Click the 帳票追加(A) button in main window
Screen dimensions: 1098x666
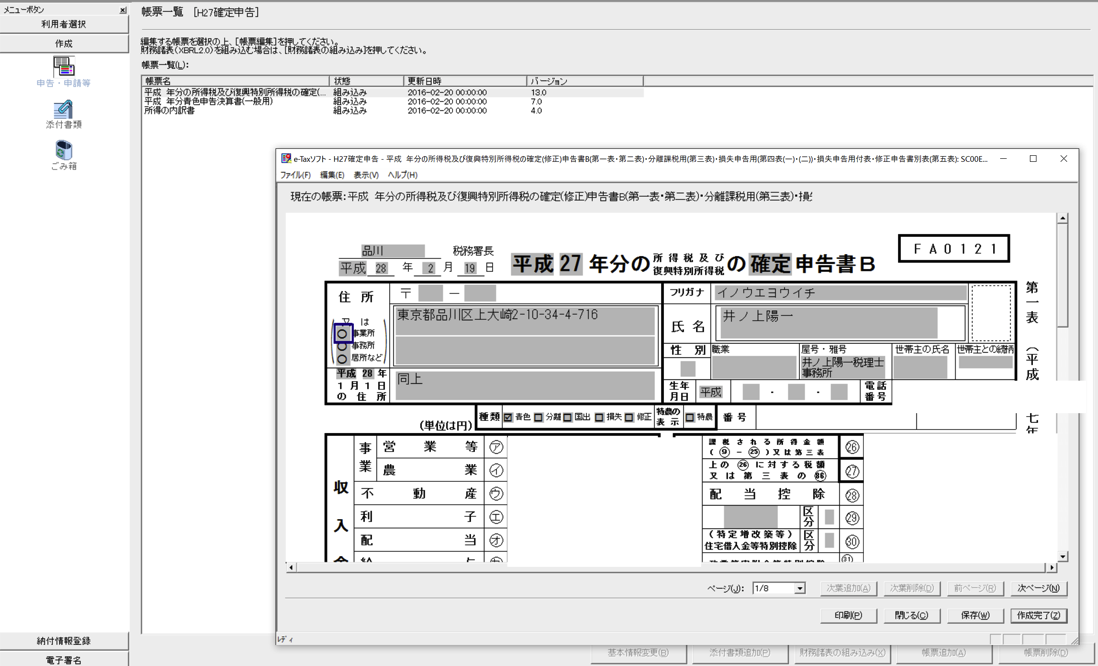(x=943, y=653)
